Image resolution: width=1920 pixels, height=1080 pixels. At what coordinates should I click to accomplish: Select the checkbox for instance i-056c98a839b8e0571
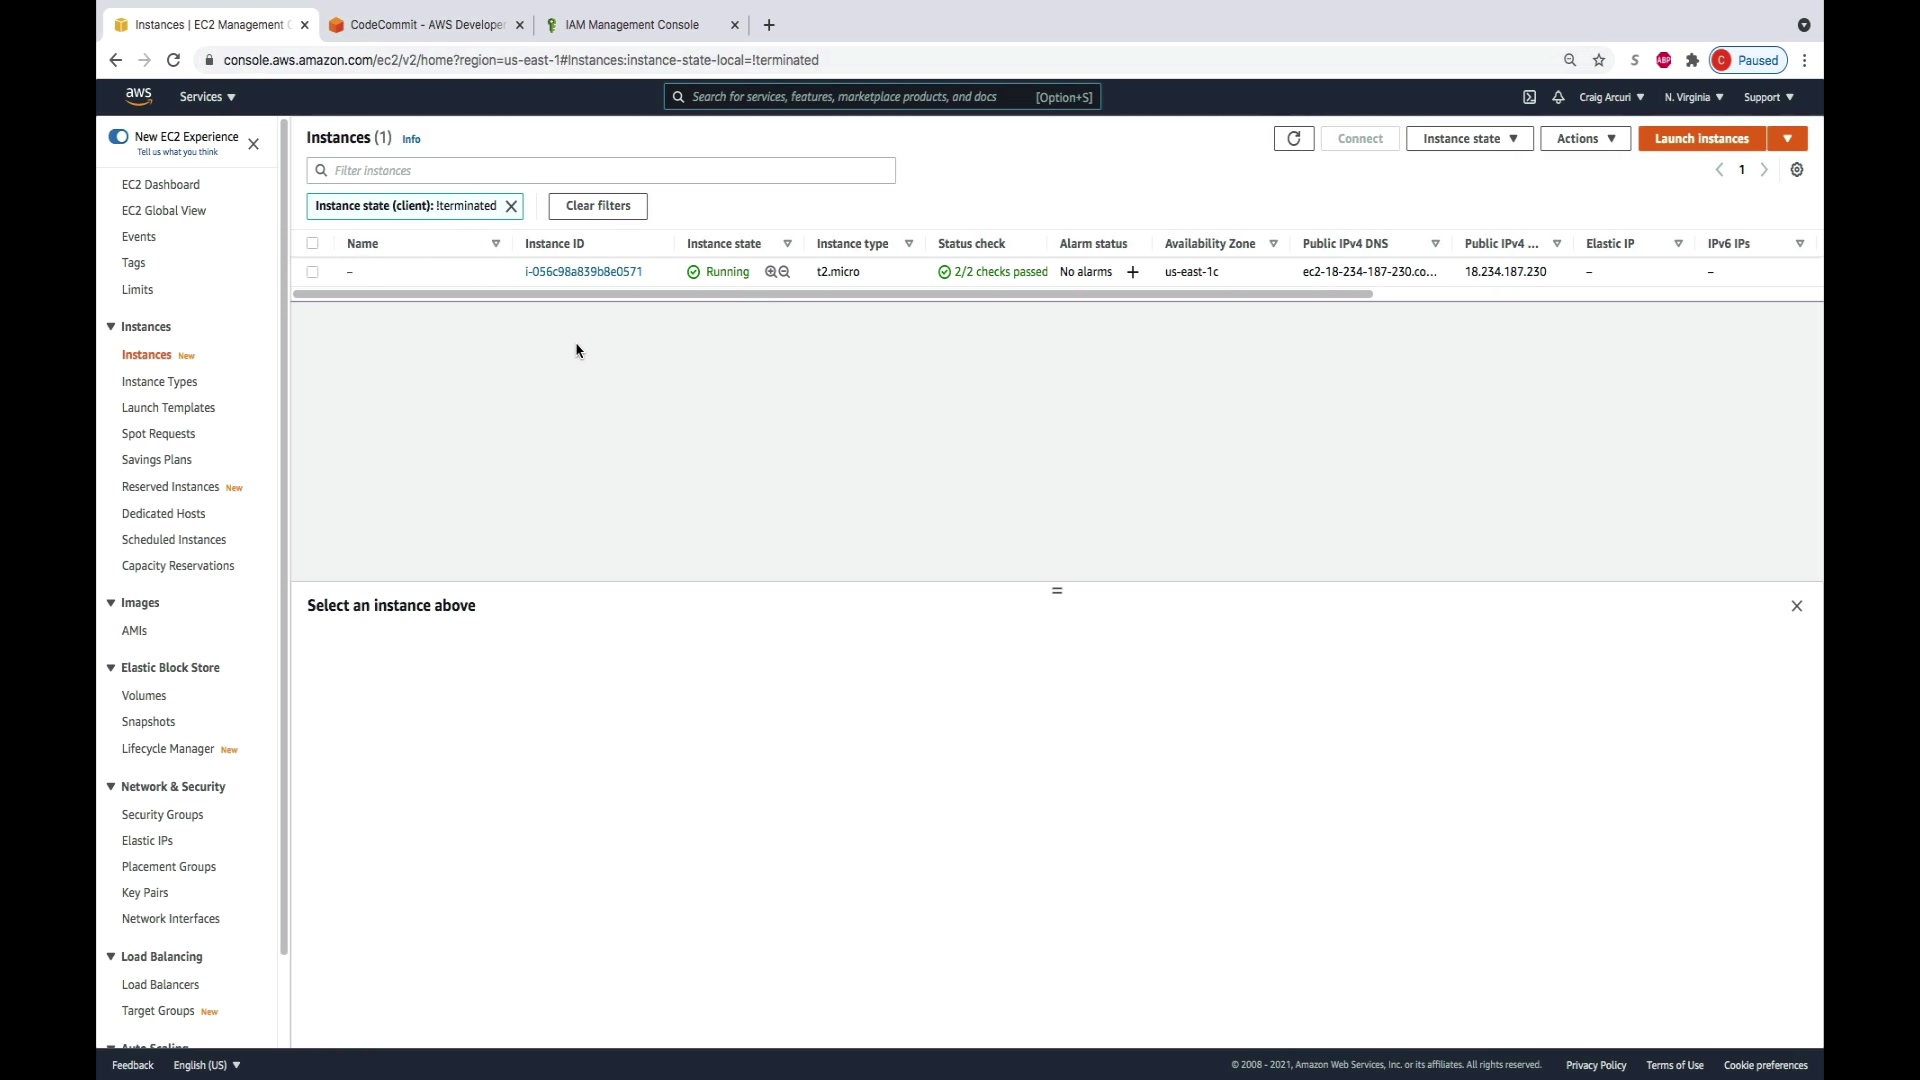pos(313,272)
